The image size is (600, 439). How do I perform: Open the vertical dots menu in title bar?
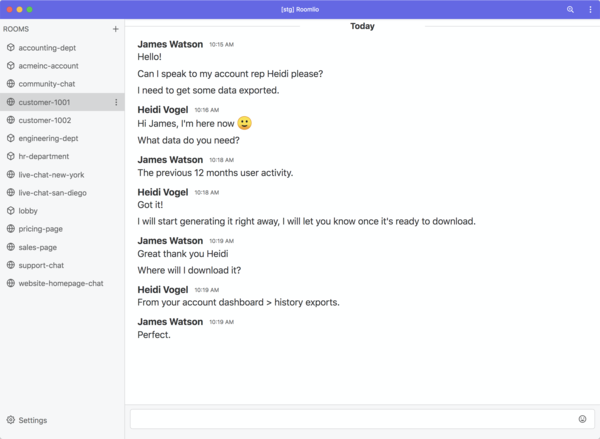(588, 9)
